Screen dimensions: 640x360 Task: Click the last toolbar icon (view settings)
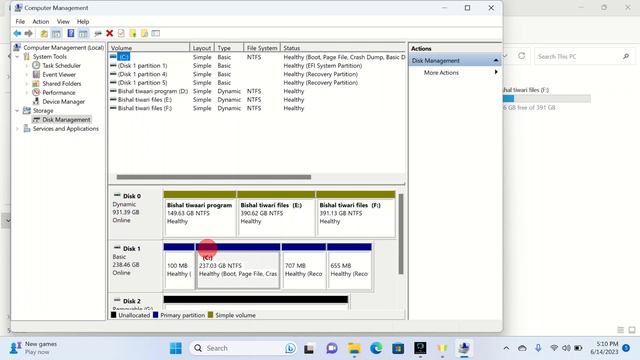tap(156, 33)
